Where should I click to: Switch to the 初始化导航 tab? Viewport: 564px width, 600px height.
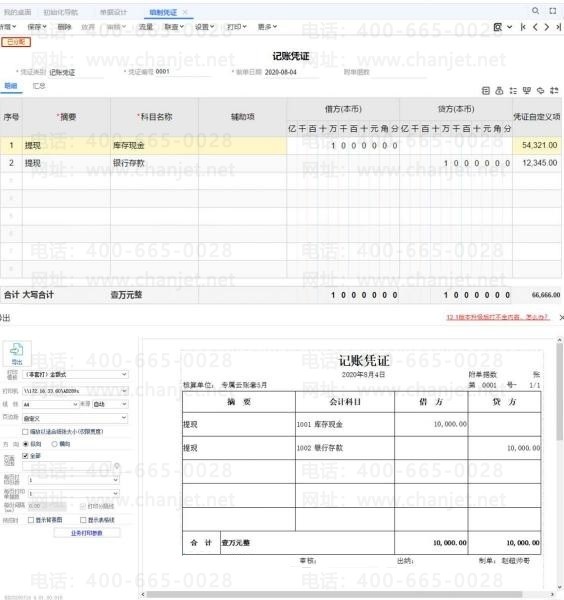[x=60, y=12]
